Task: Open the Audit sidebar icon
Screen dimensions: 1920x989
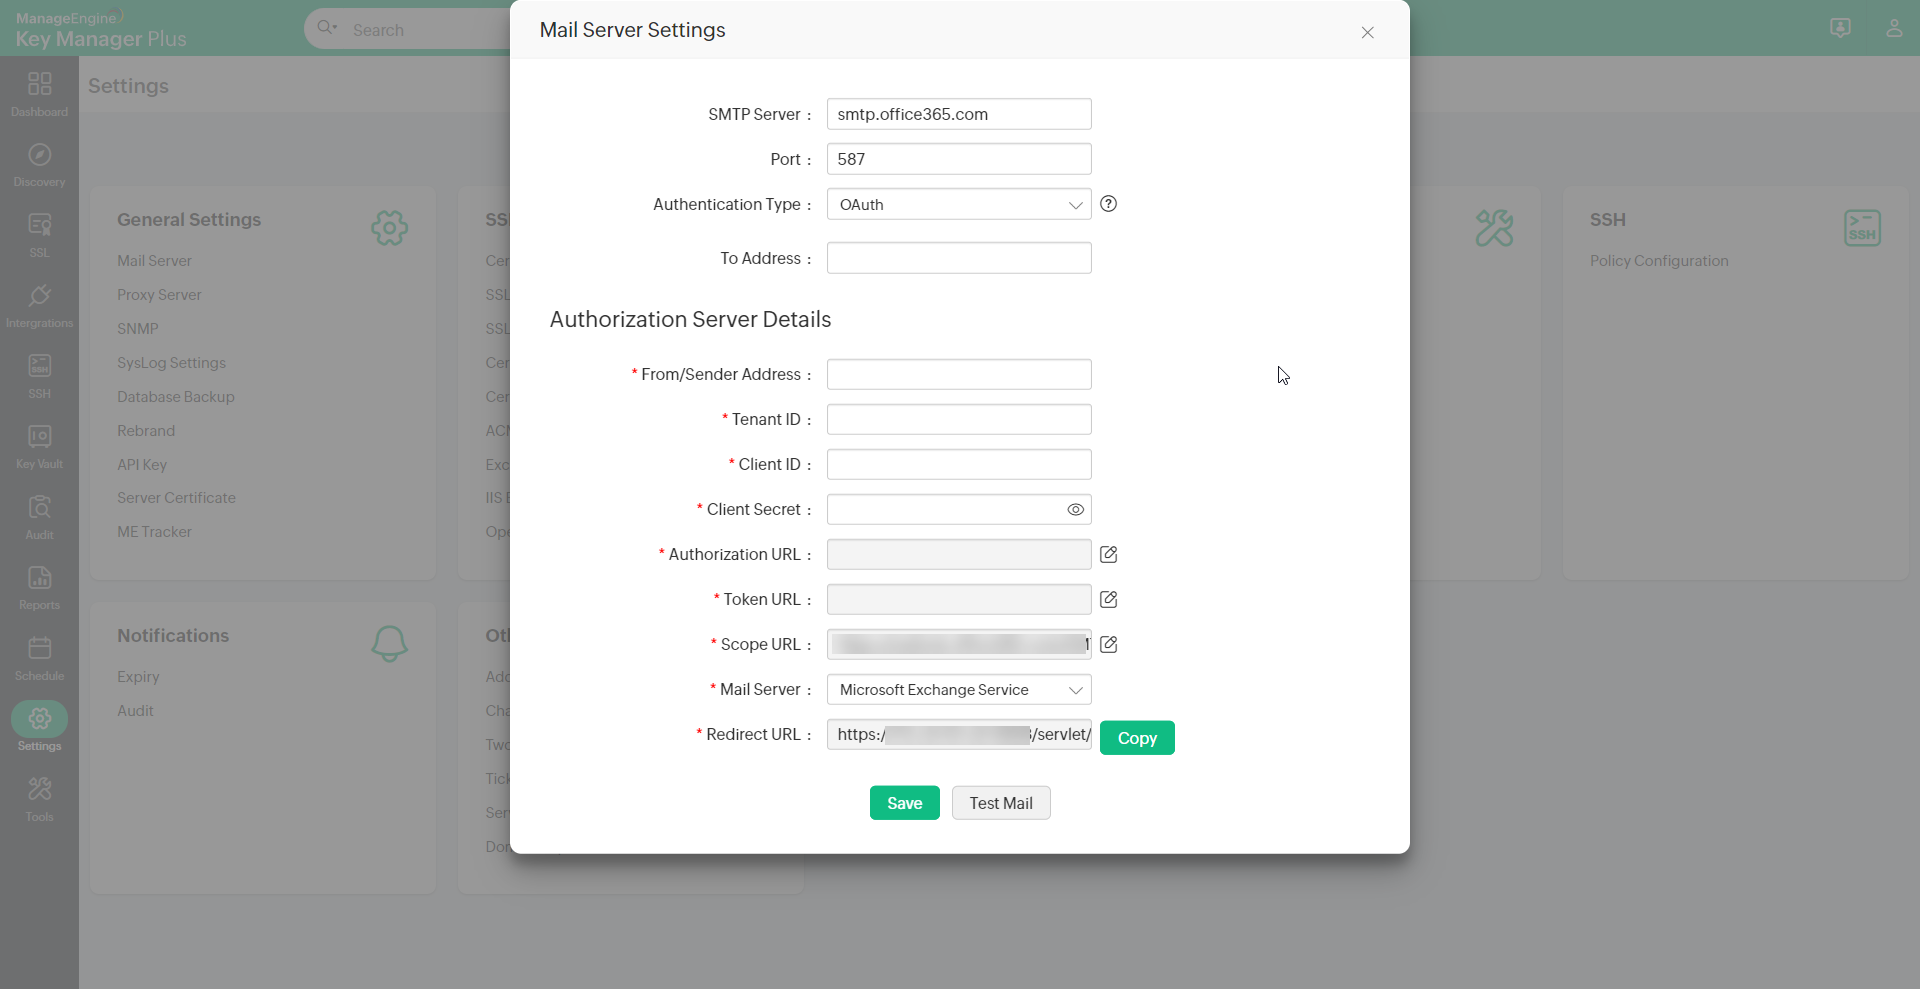Action: (x=39, y=517)
